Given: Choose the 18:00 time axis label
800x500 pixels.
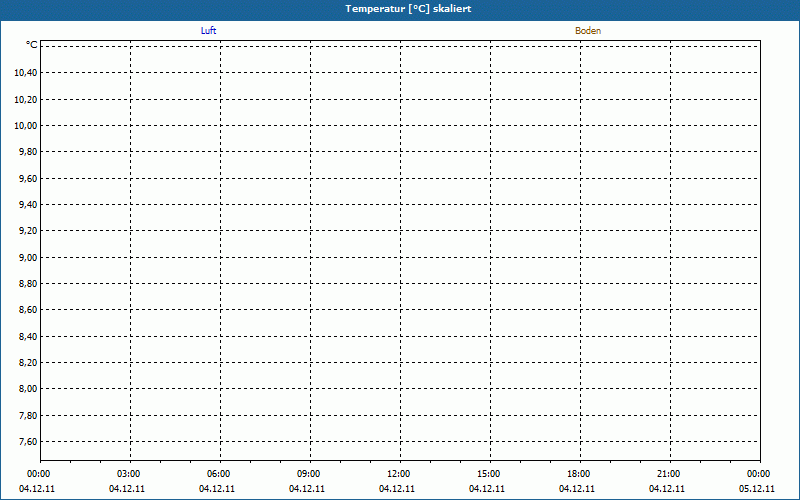Looking at the screenshot, I should (x=579, y=474).
